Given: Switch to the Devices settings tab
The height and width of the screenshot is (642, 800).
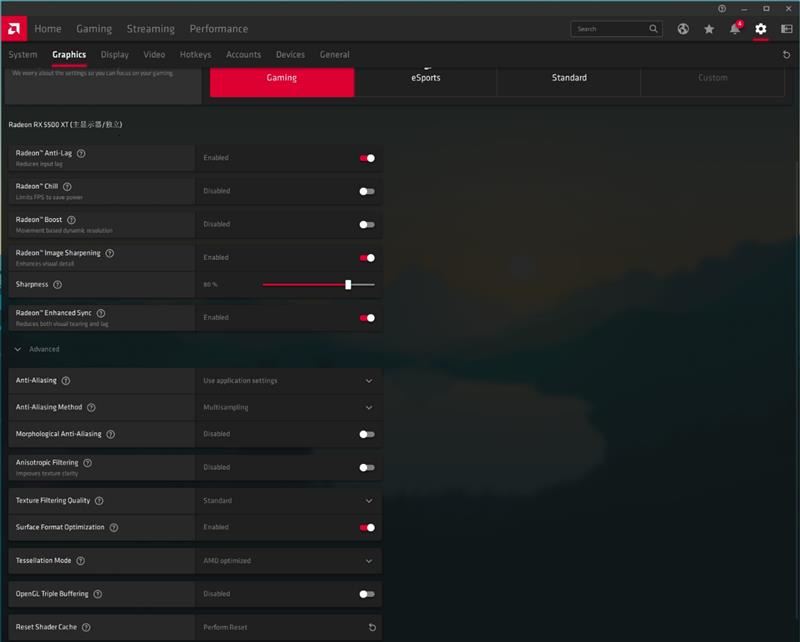Looking at the screenshot, I should [290, 55].
